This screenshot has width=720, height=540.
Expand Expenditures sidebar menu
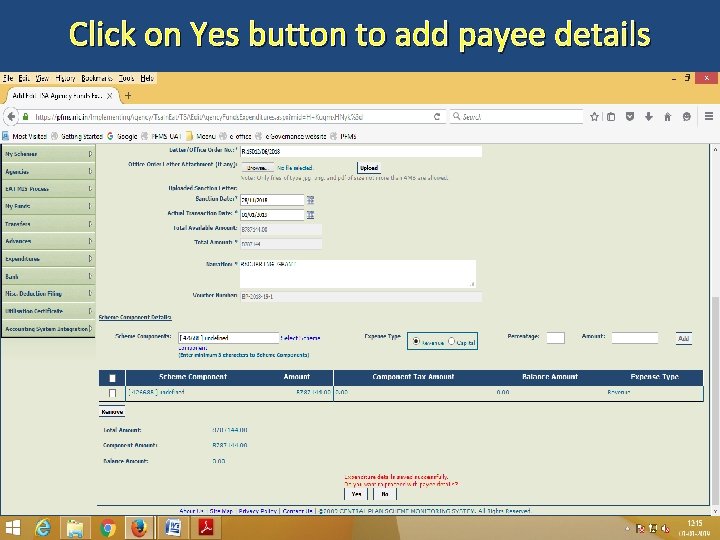[x=48, y=259]
